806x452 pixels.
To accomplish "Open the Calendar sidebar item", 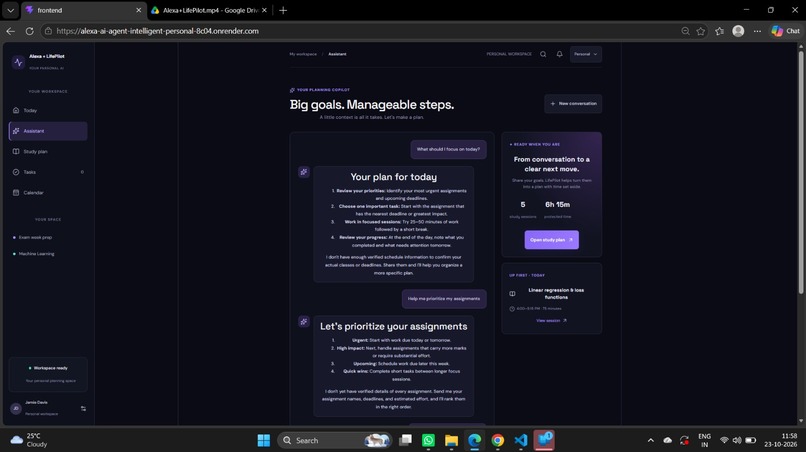I will [x=48, y=192].
